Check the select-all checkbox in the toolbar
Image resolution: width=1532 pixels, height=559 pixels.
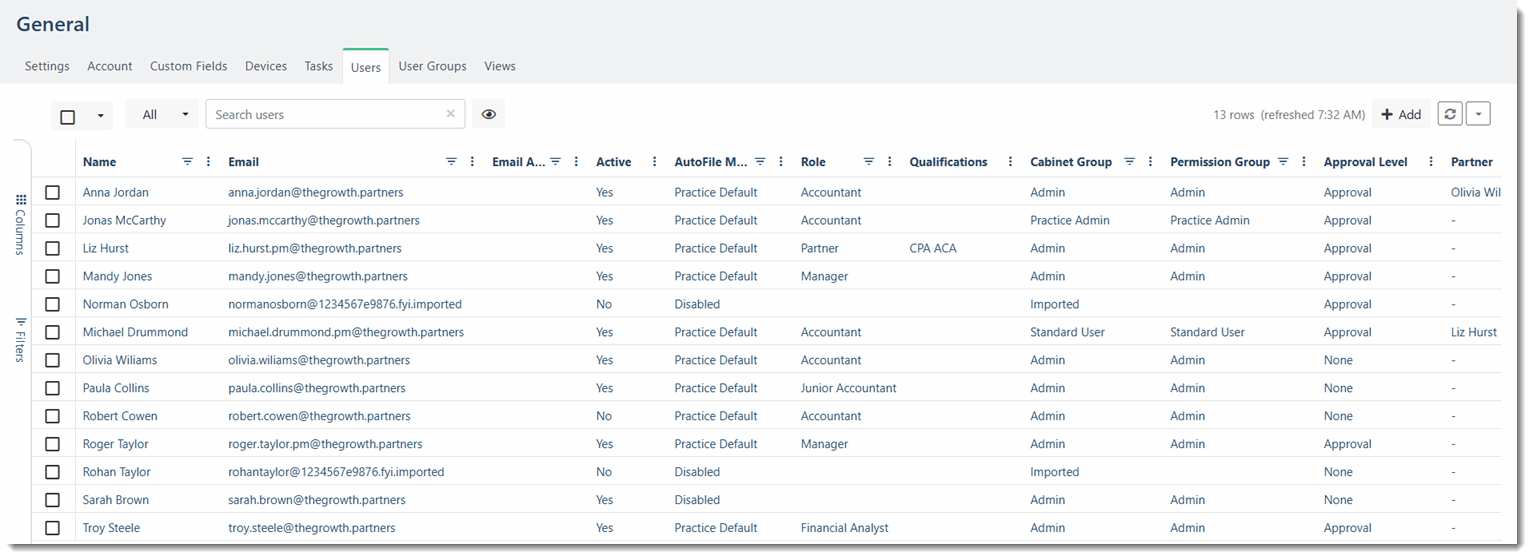[68, 116]
